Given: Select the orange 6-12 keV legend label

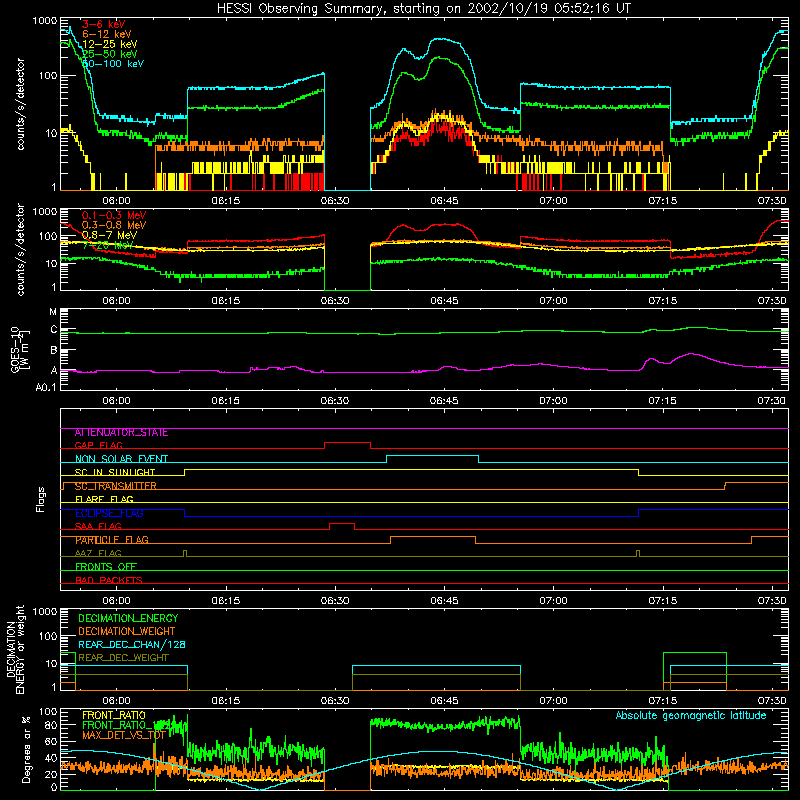Looking at the screenshot, I should point(107,34).
